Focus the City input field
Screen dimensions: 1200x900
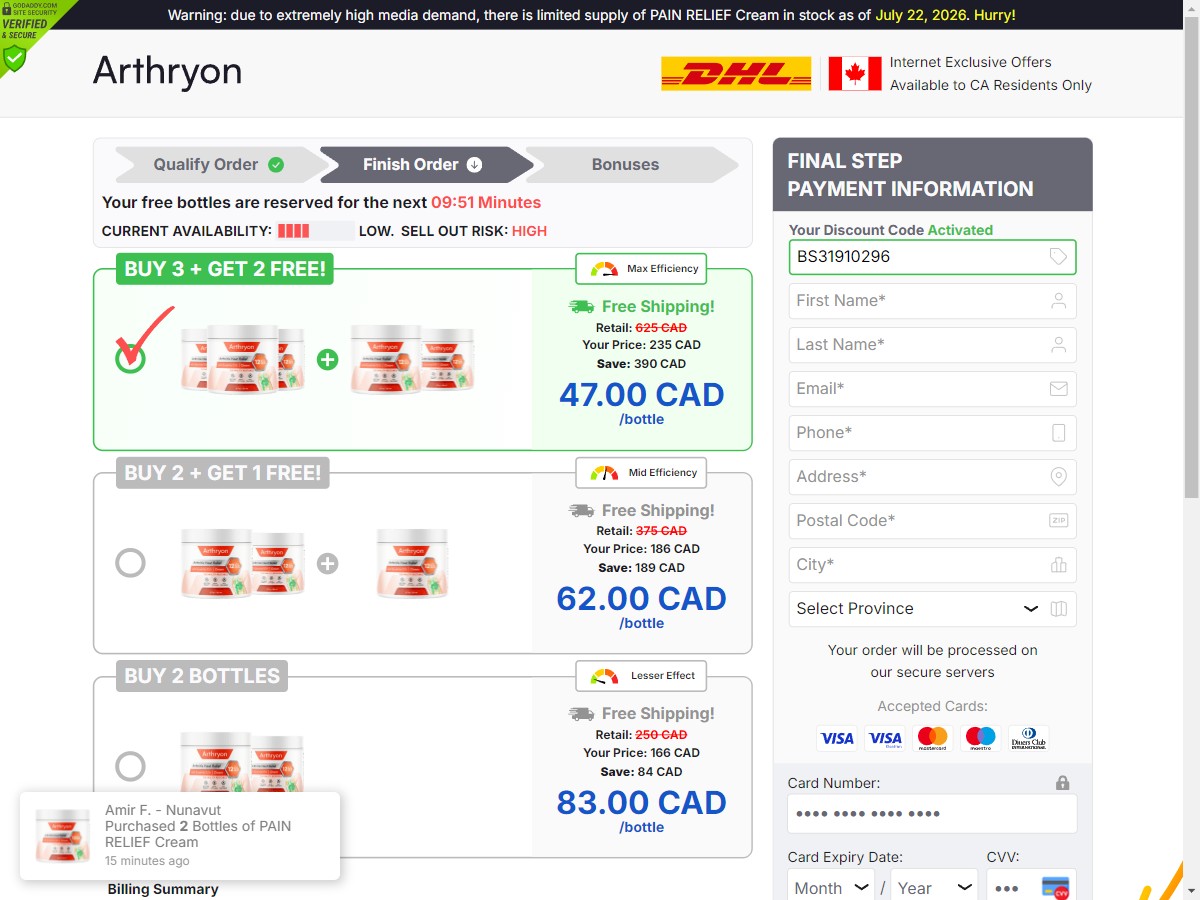point(932,565)
